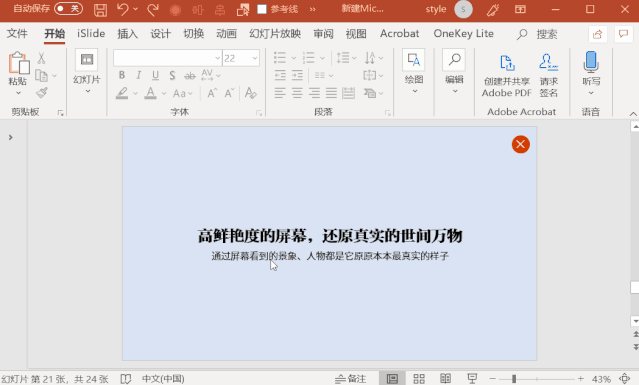Viewport: 639px width, 385px height.
Task: Open the Aa change case dropdown
Action: click(x=182, y=94)
